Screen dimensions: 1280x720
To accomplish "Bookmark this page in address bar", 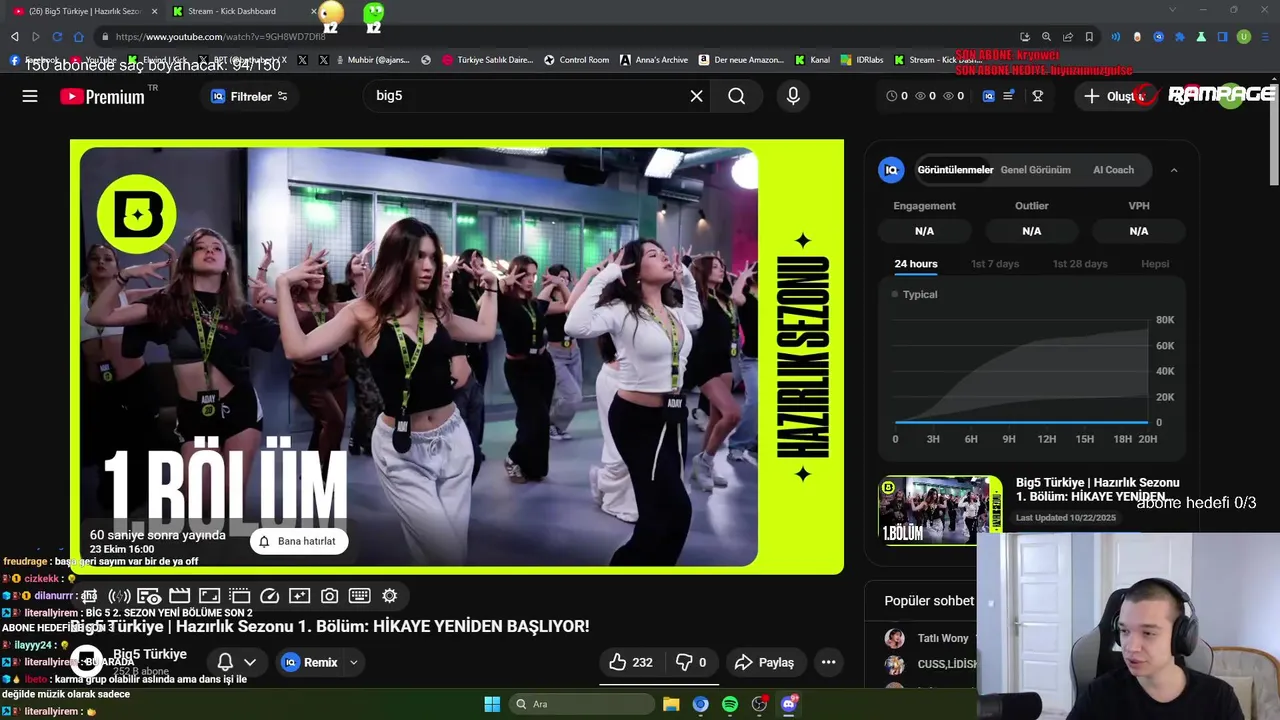I will coord(1089,37).
